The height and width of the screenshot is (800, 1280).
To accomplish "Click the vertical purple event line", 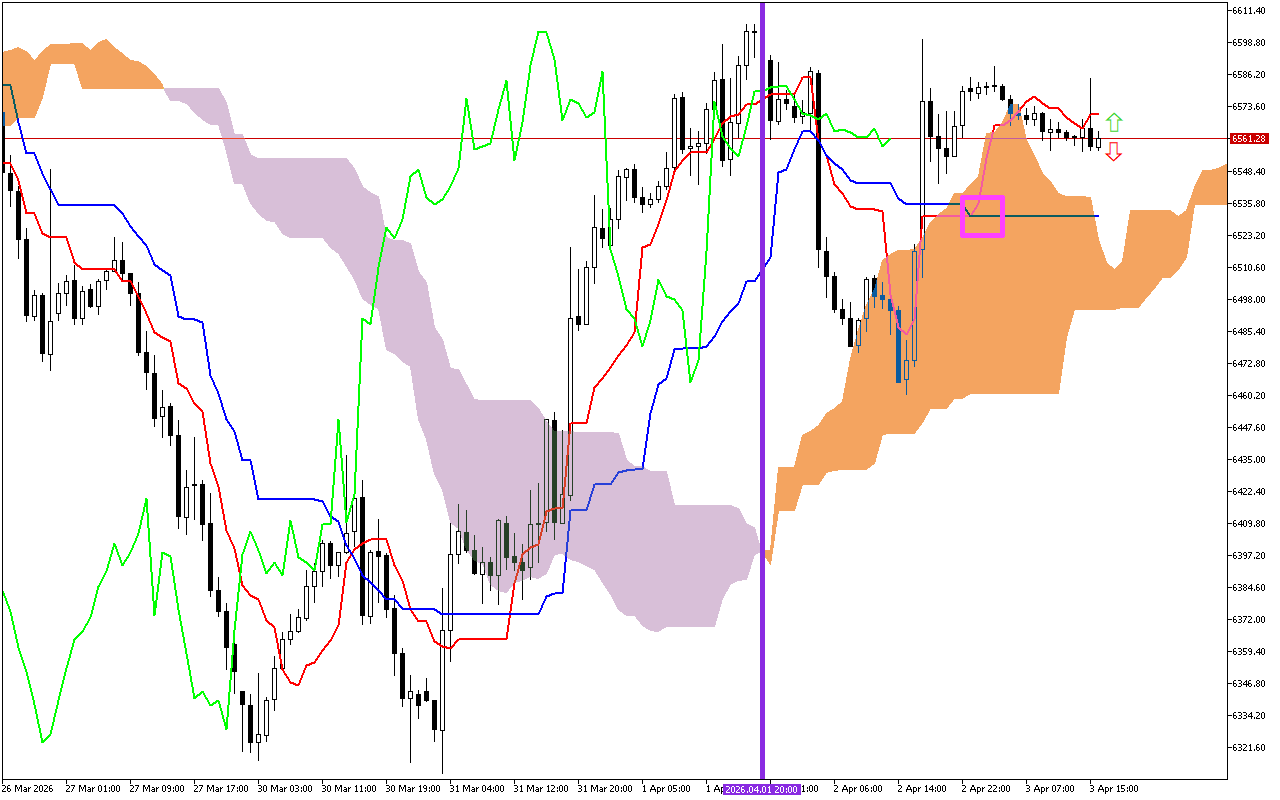I will pyautogui.click(x=763, y=400).
